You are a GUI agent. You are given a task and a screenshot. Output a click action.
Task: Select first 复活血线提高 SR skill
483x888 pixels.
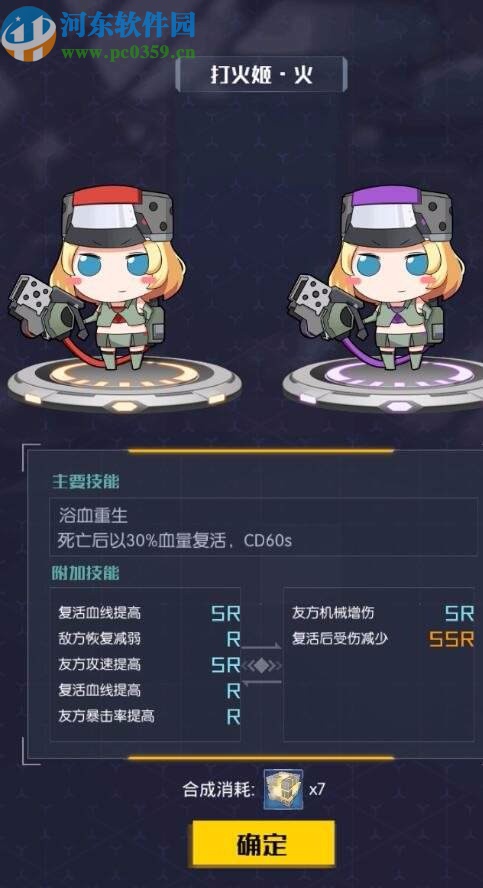pyautogui.click(x=149, y=613)
